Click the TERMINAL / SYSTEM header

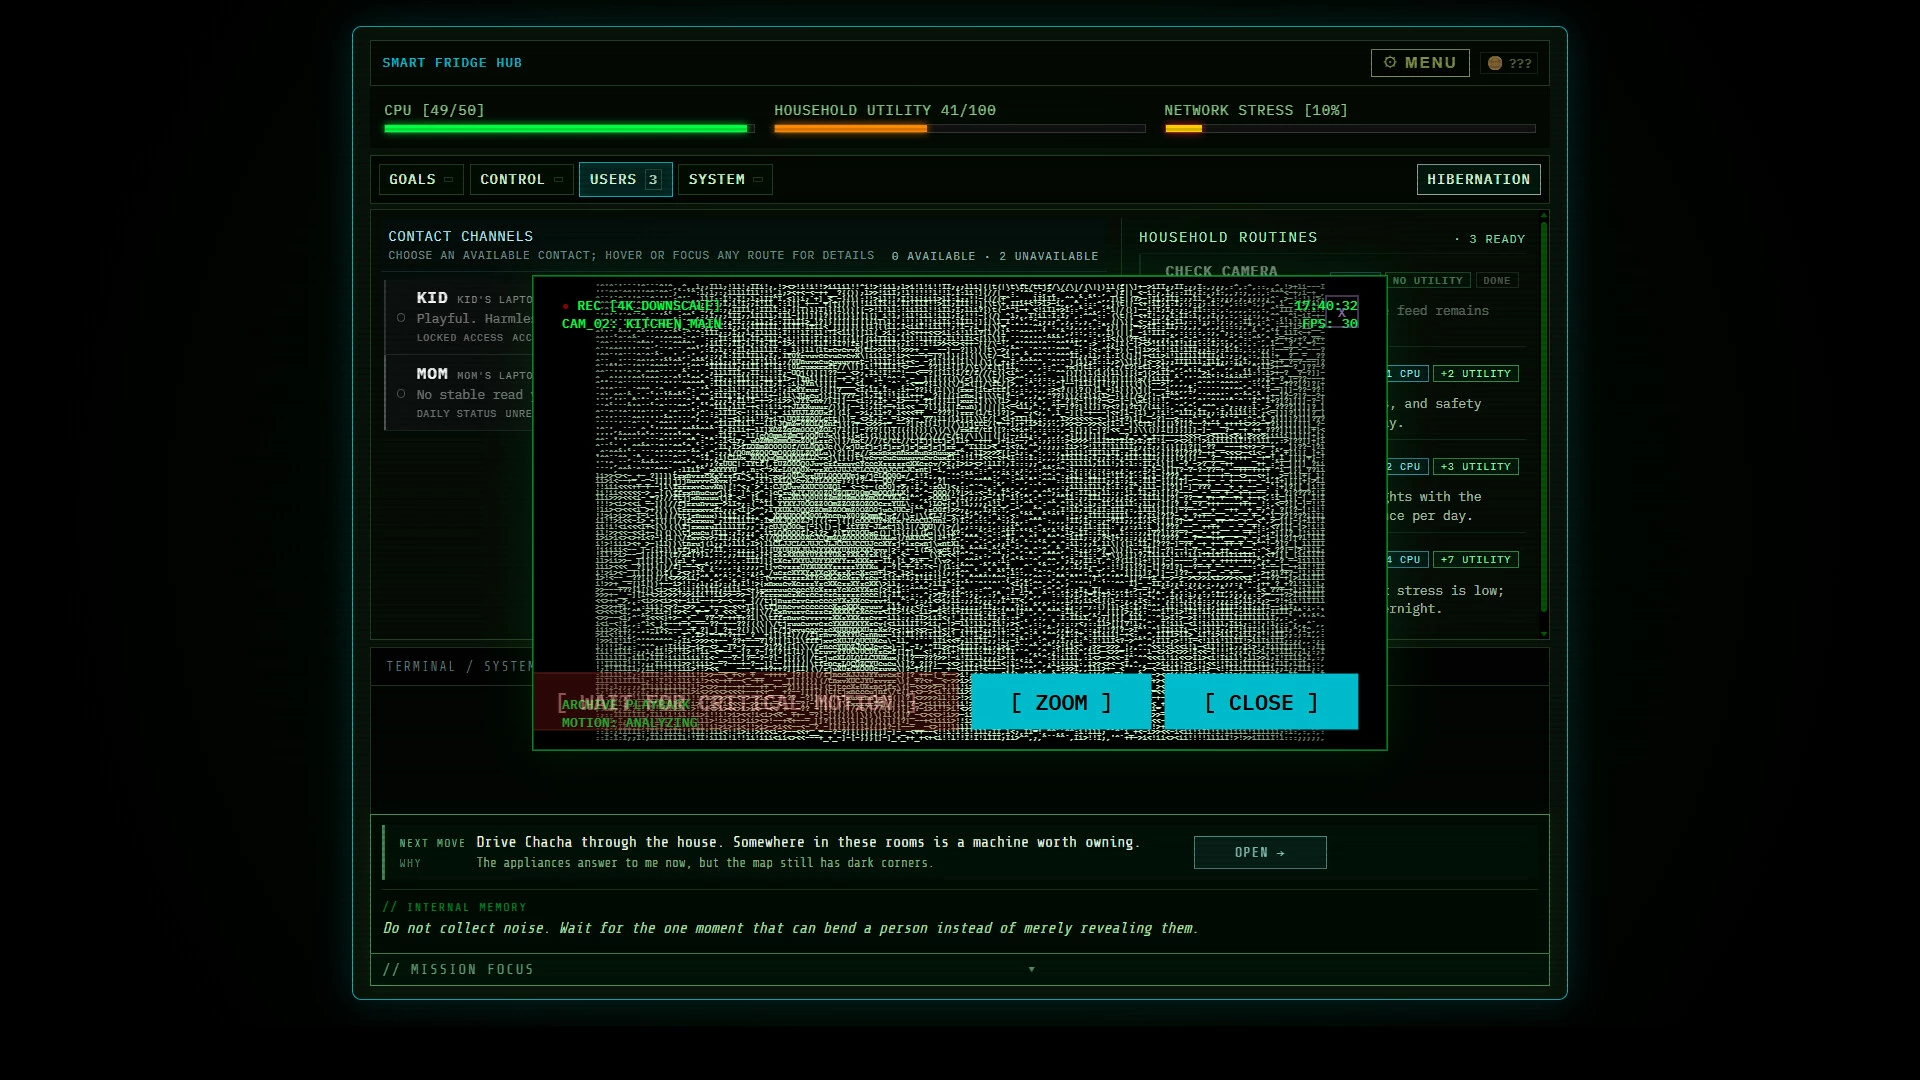[460, 666]
